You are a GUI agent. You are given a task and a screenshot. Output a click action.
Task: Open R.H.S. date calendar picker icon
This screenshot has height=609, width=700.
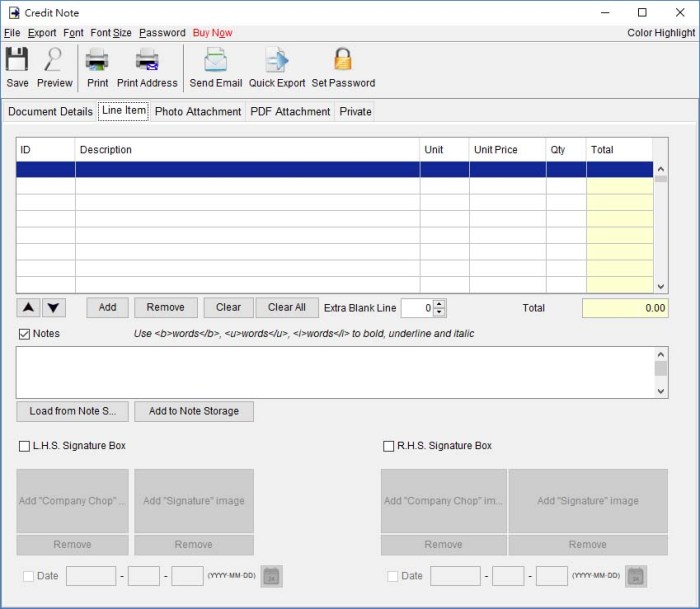636,576
